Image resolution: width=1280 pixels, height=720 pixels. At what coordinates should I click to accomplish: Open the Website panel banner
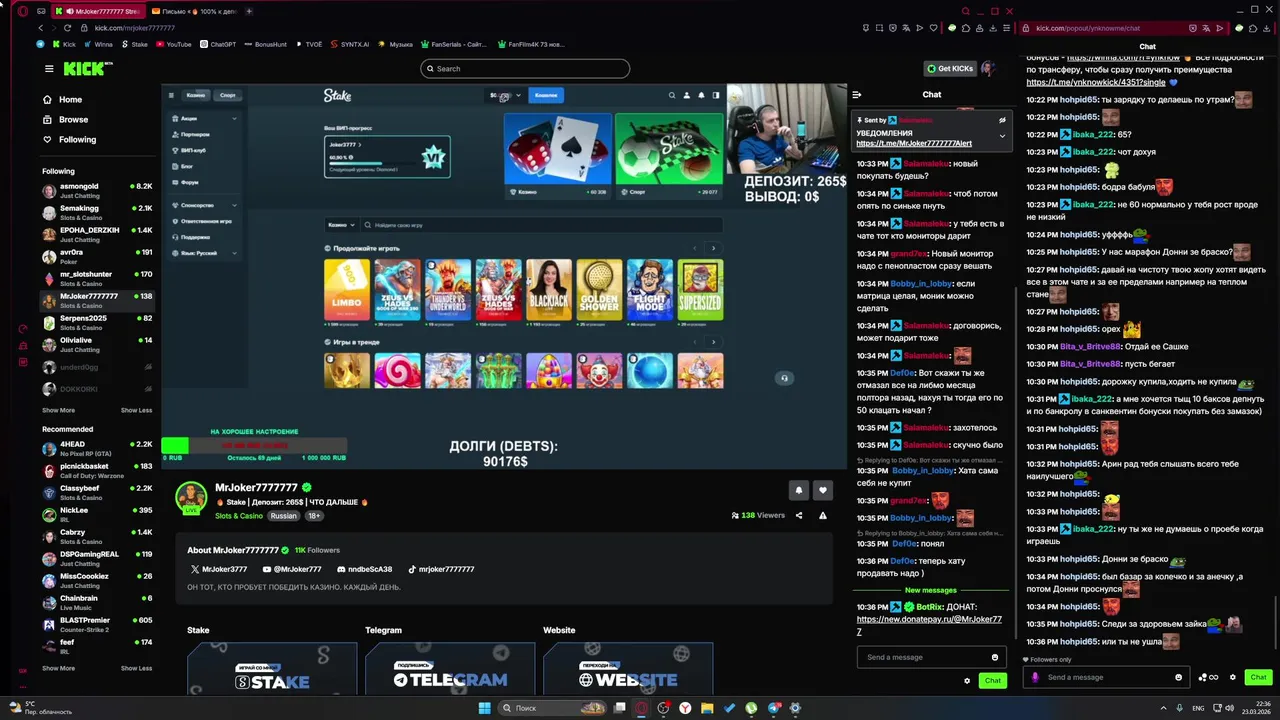[628, 668]
